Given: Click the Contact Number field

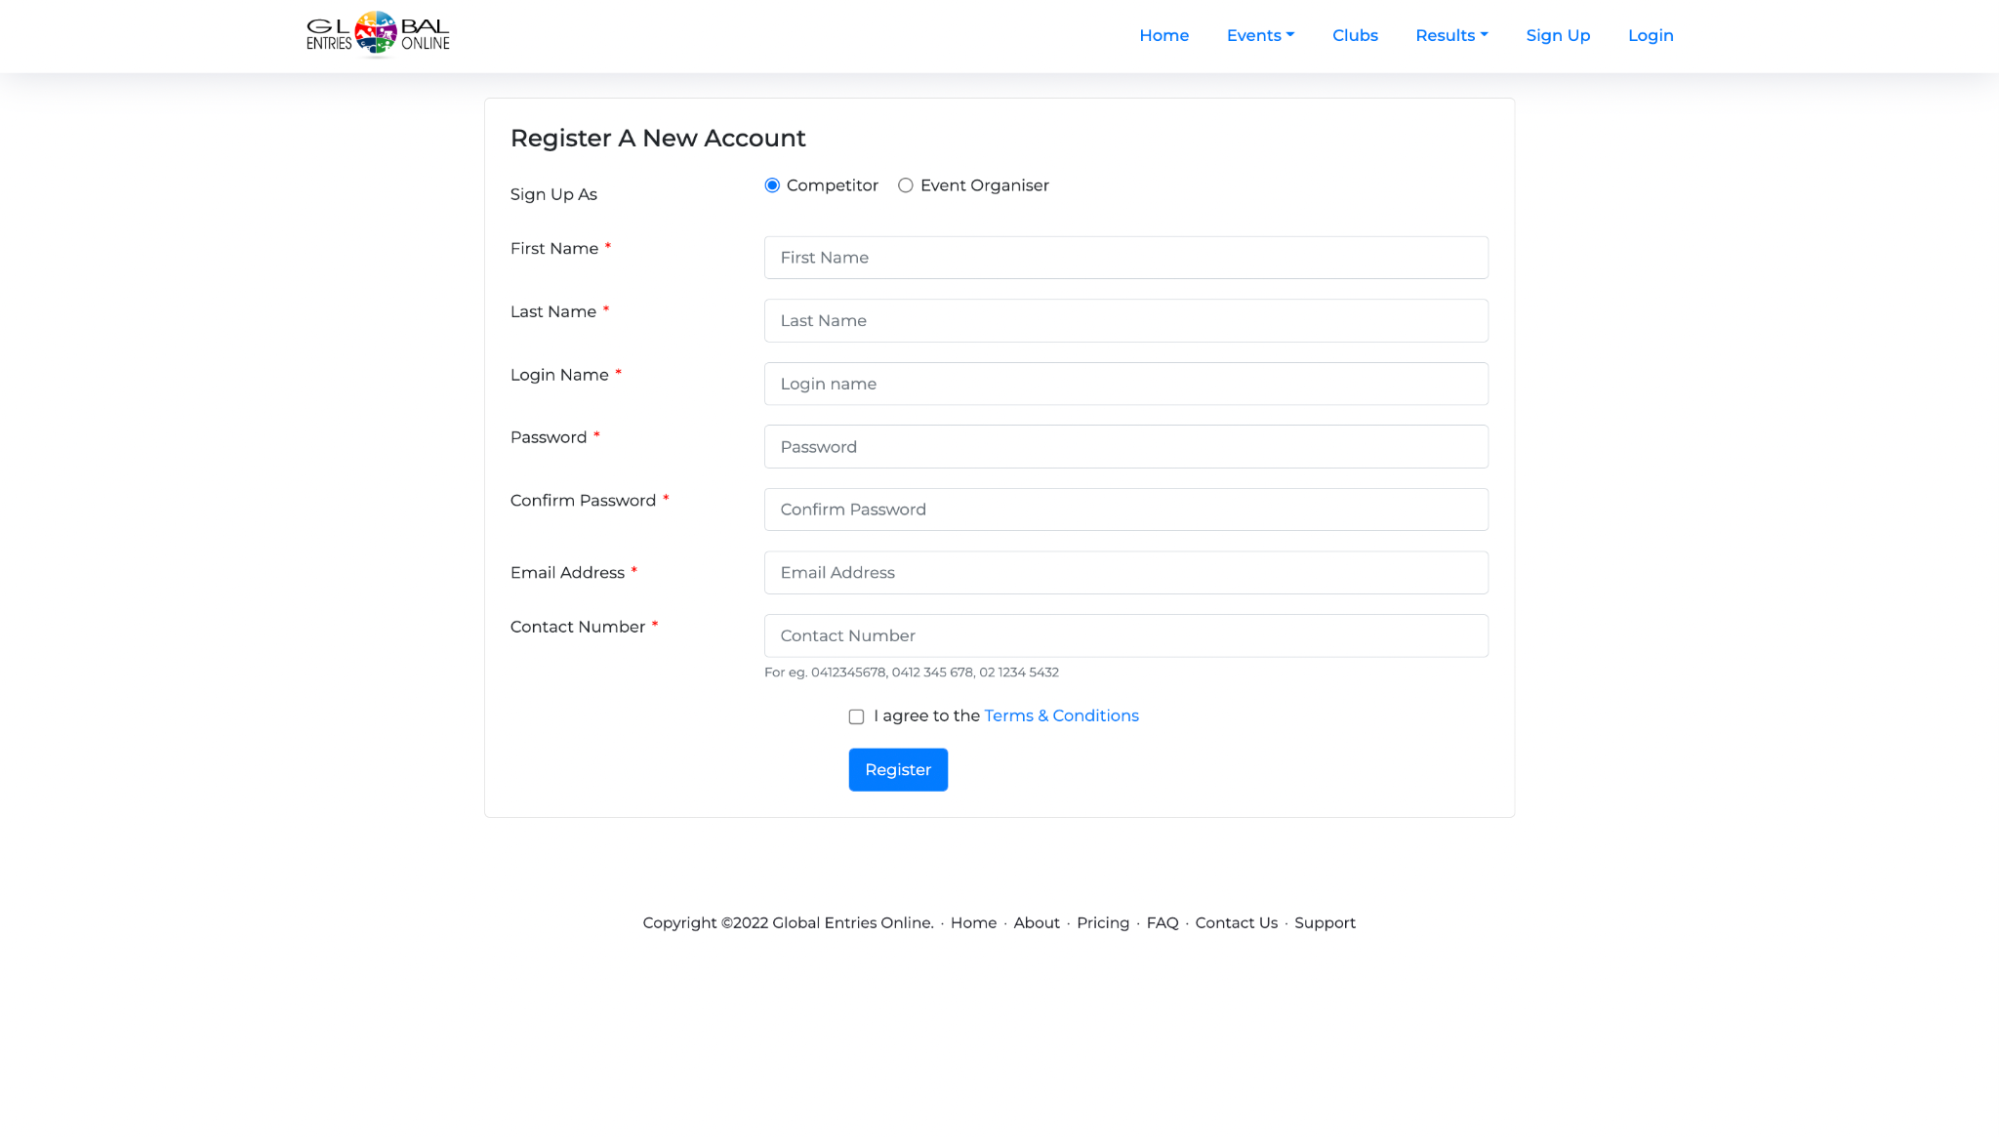Looking at the screenshot, I should (x=1126, y=636).
